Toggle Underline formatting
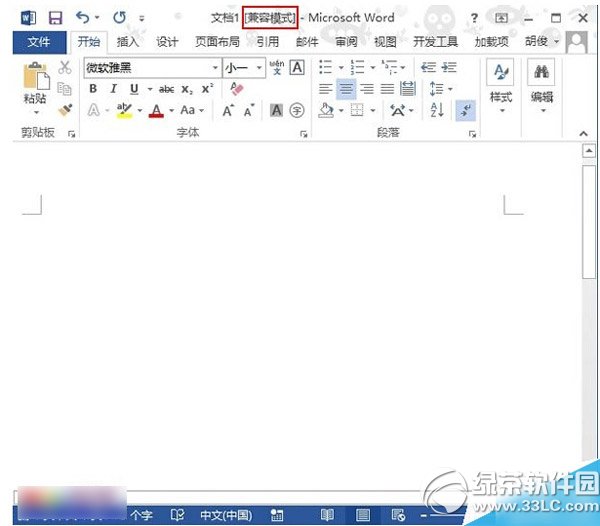Image resolution: width=600 pixels, height=526 pixels. (134, 89)
